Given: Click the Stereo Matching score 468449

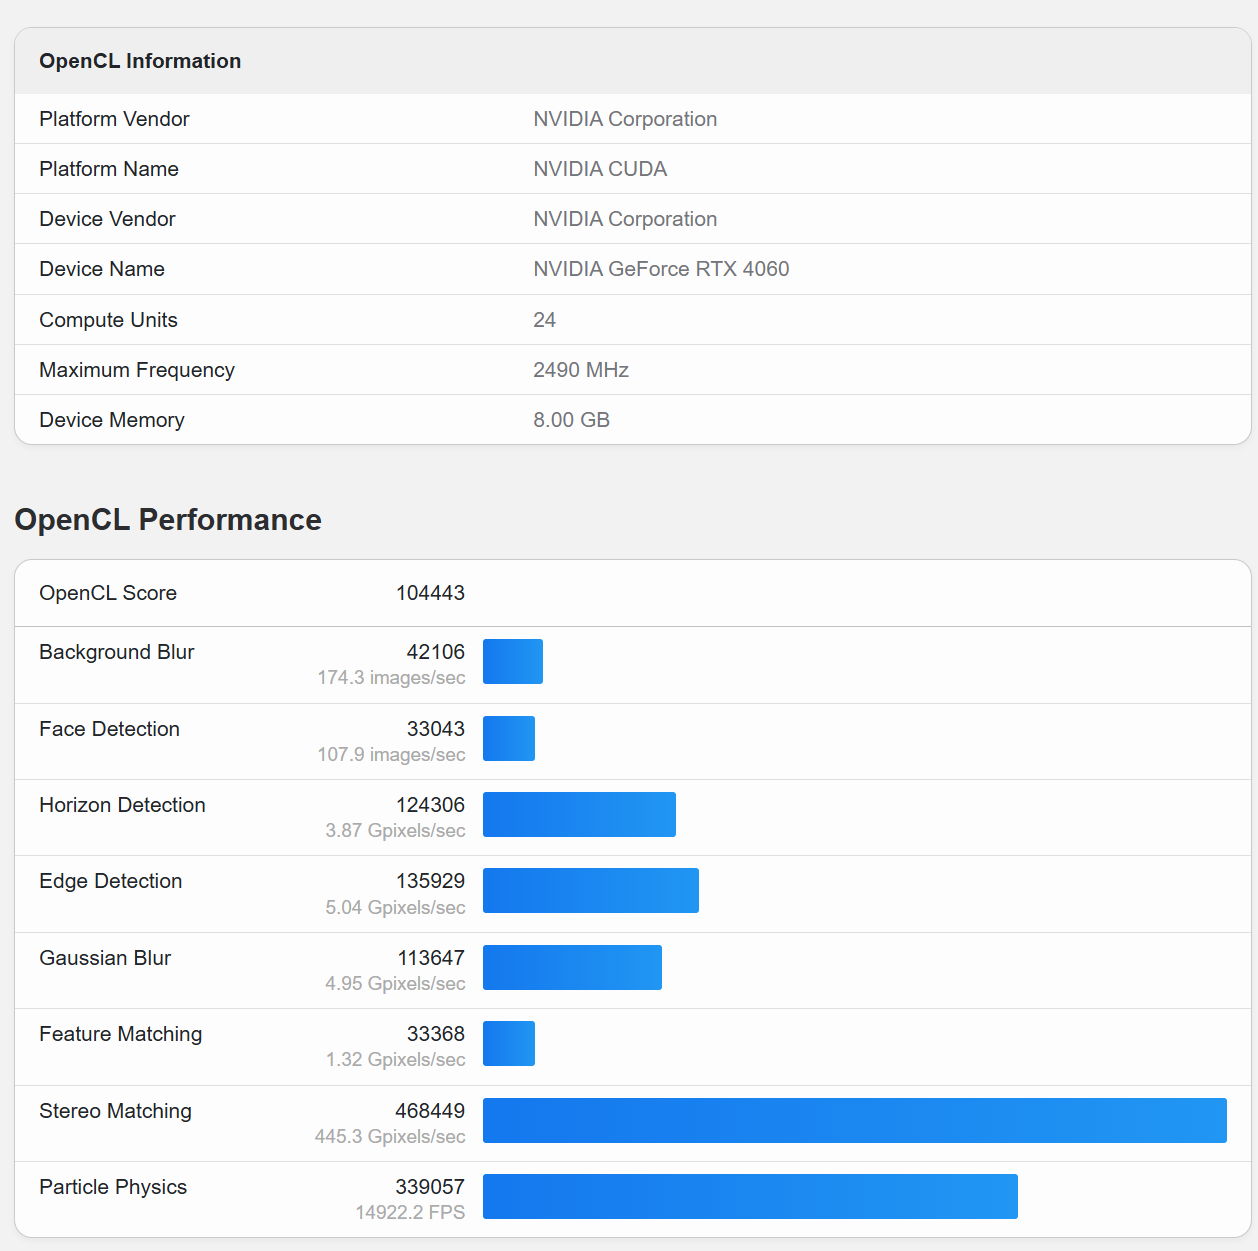Looking at the screenshot, I should pos(430,1111).
